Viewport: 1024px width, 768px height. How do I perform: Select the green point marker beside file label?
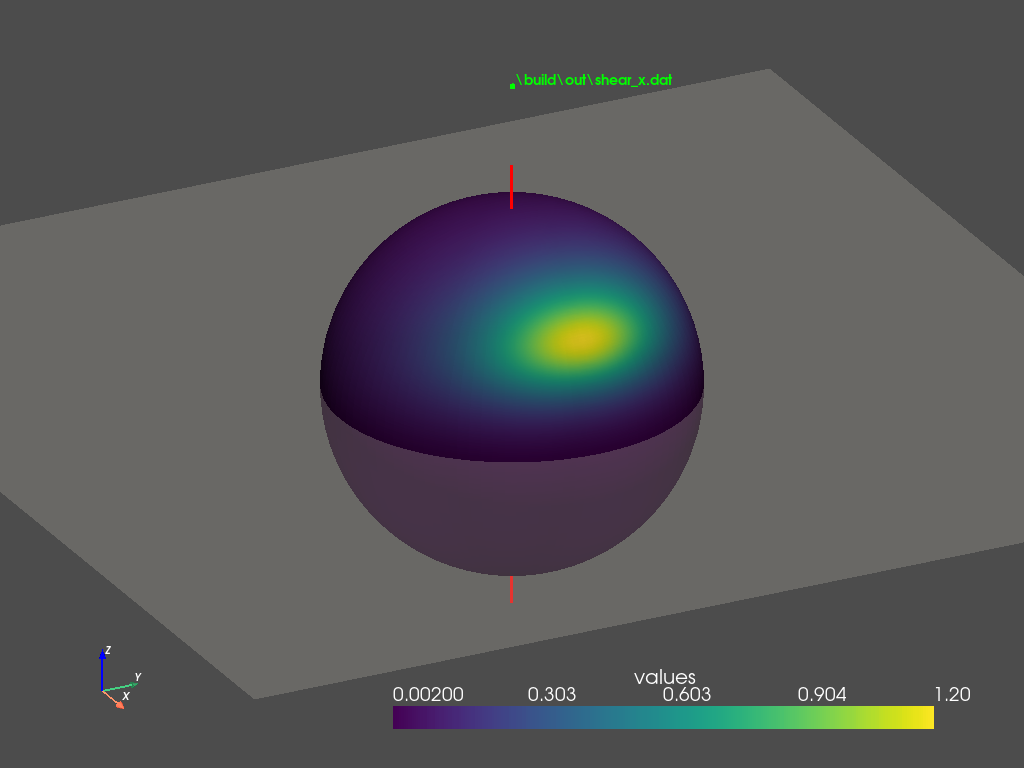512,86
